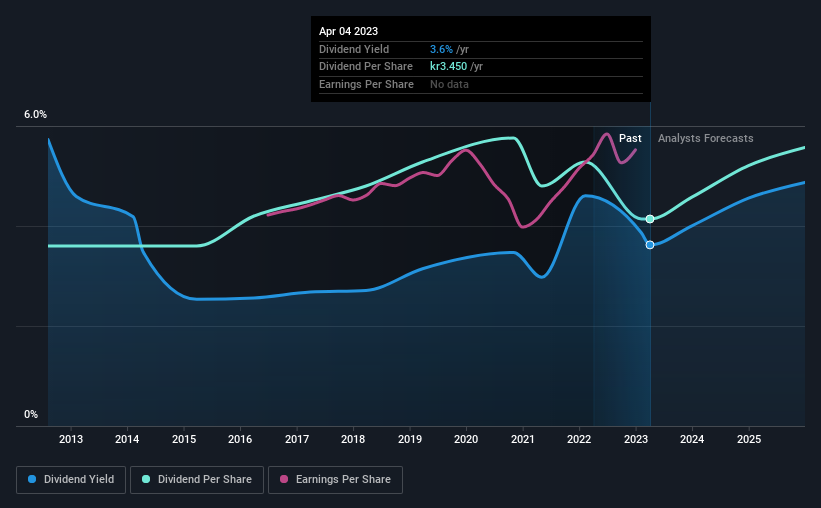This screenshot has width=821, height=508.
Task: Select the teal data point marker at Apr 2023
Action: [x=650, y=219]
